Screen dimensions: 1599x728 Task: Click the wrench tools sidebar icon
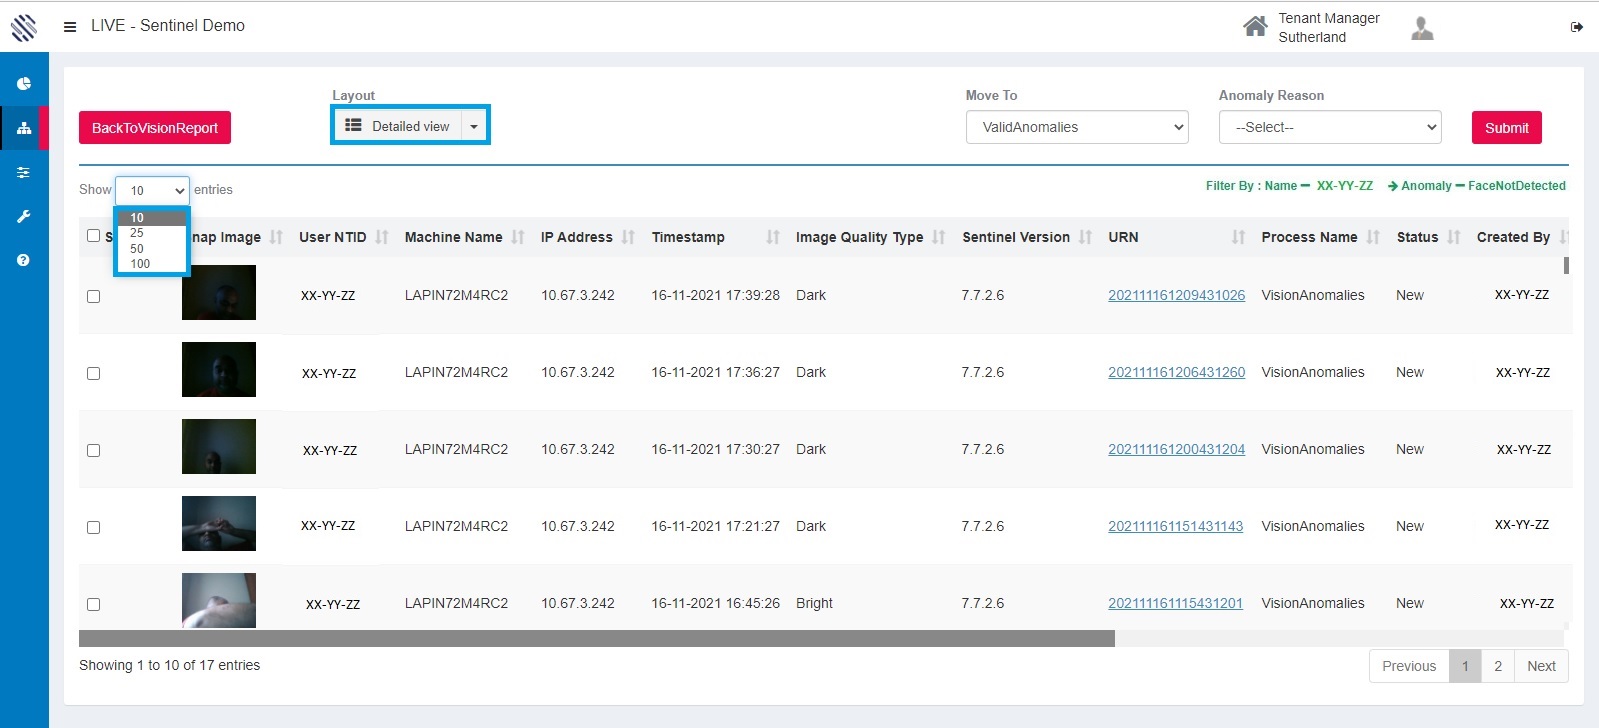point(24,216)
